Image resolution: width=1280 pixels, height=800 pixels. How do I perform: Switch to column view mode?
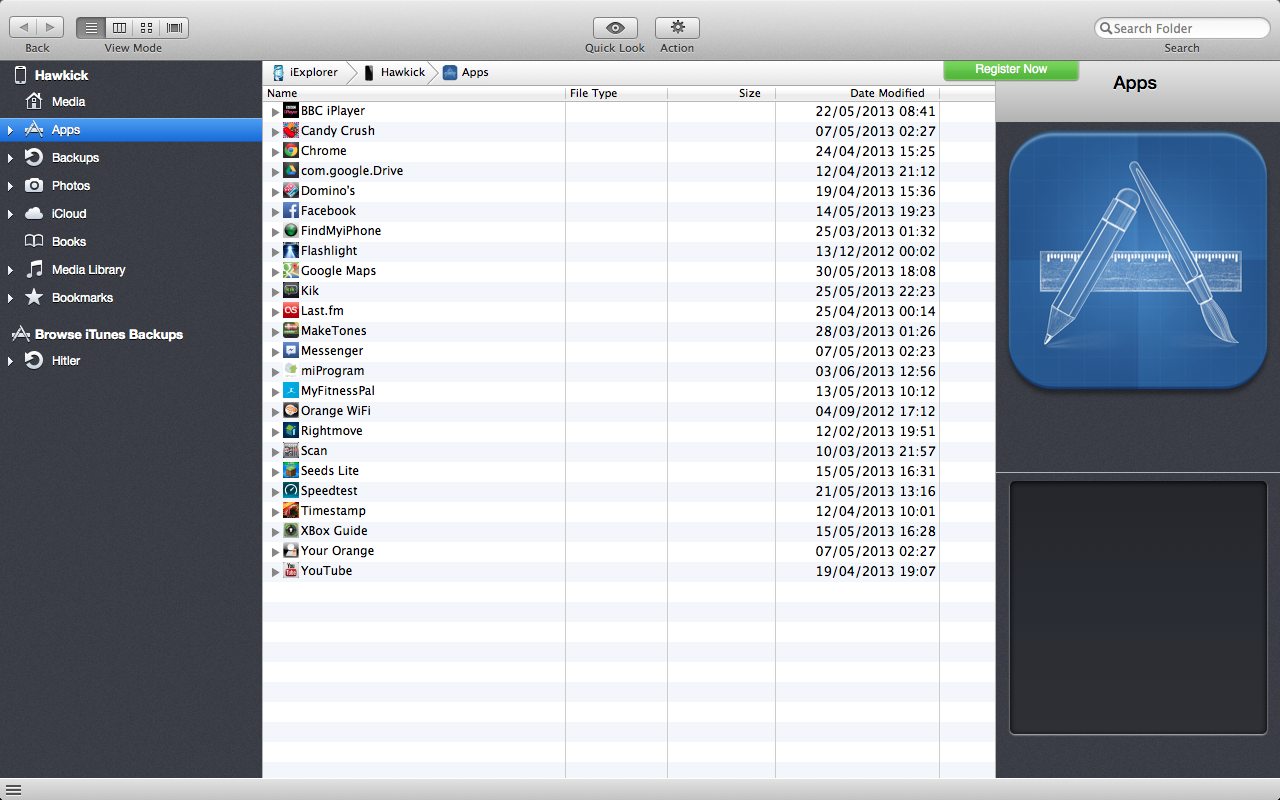tap(119, 28)
